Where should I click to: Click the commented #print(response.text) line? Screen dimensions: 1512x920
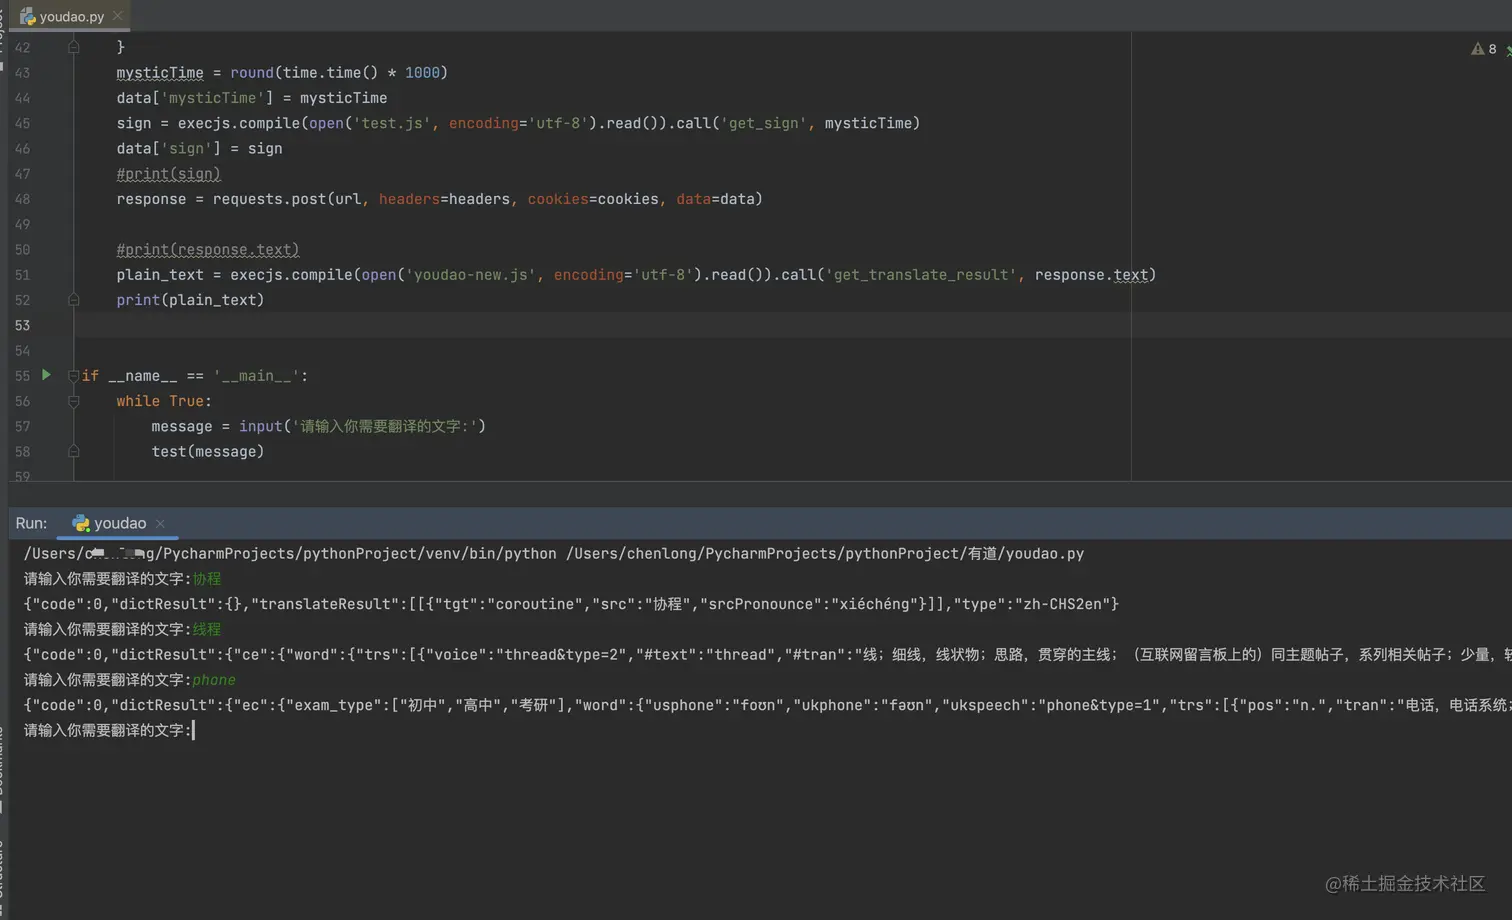pos(207,250)
